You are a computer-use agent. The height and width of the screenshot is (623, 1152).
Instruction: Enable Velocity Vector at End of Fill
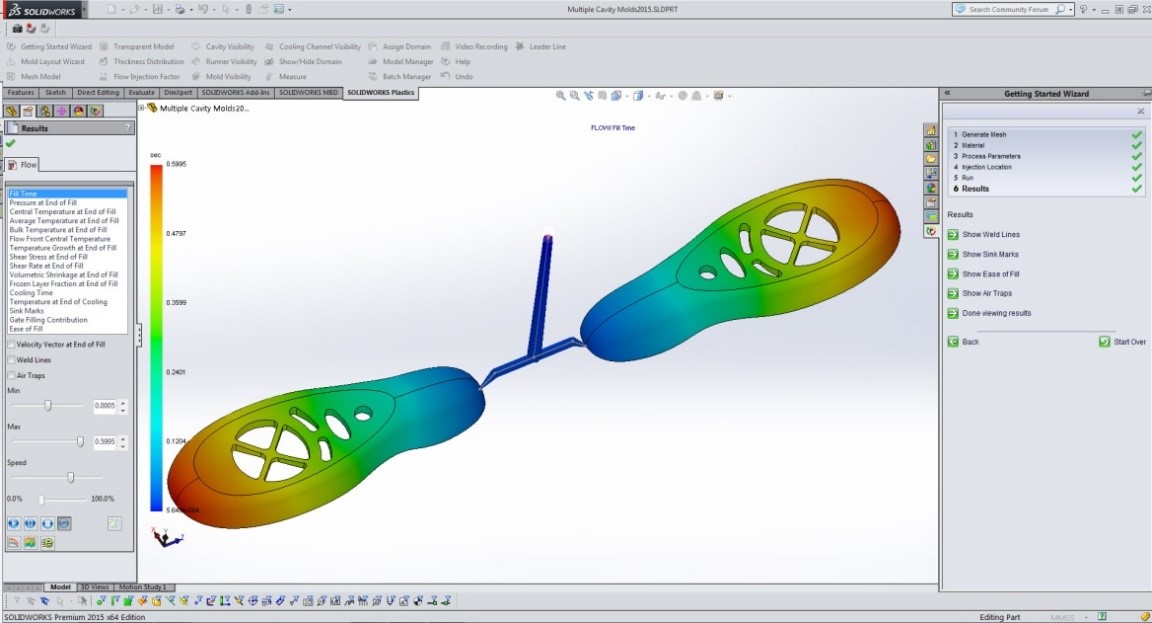pyautogui.click(x=11, y=345)
